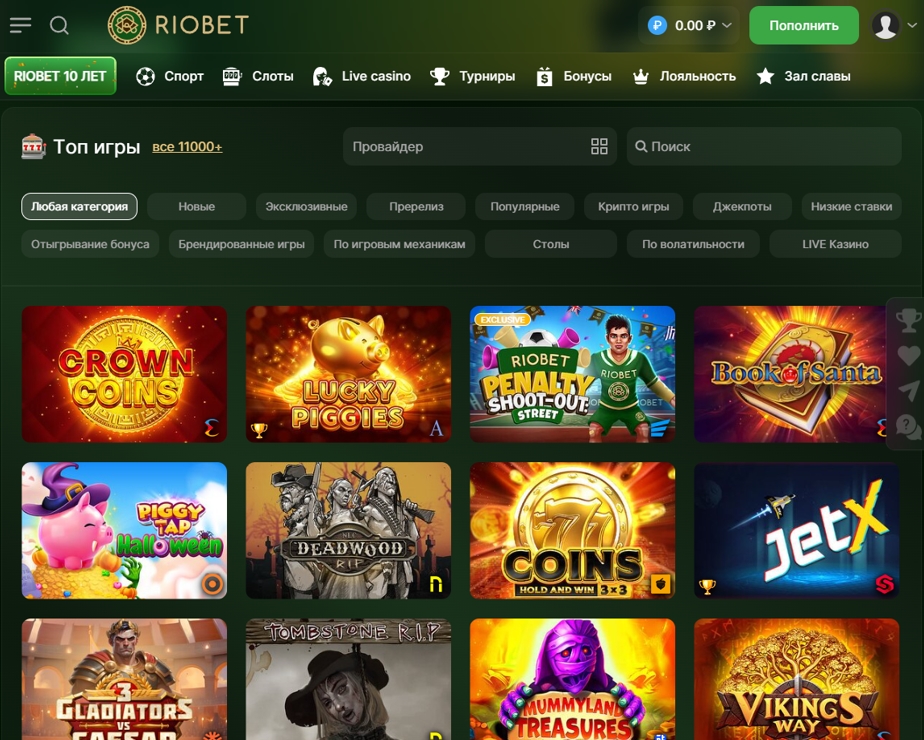Click the provider grid view icon
The image size is (924, 740).
[x=599, y=147]
